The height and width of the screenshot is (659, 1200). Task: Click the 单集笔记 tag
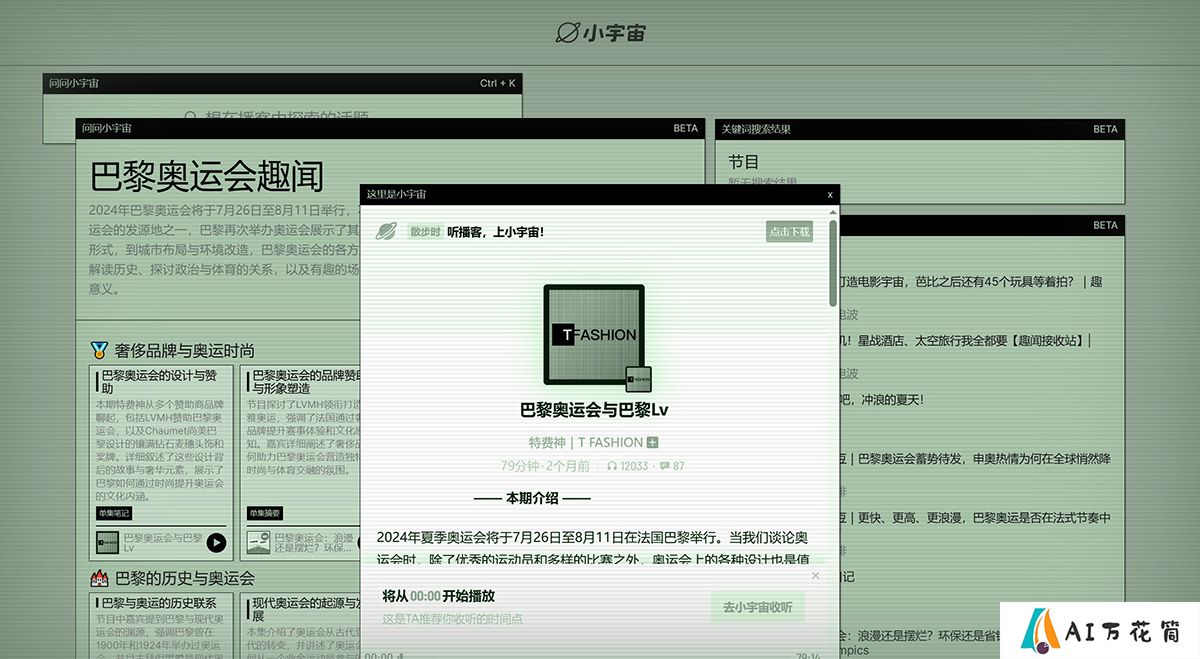click(114, 513)
